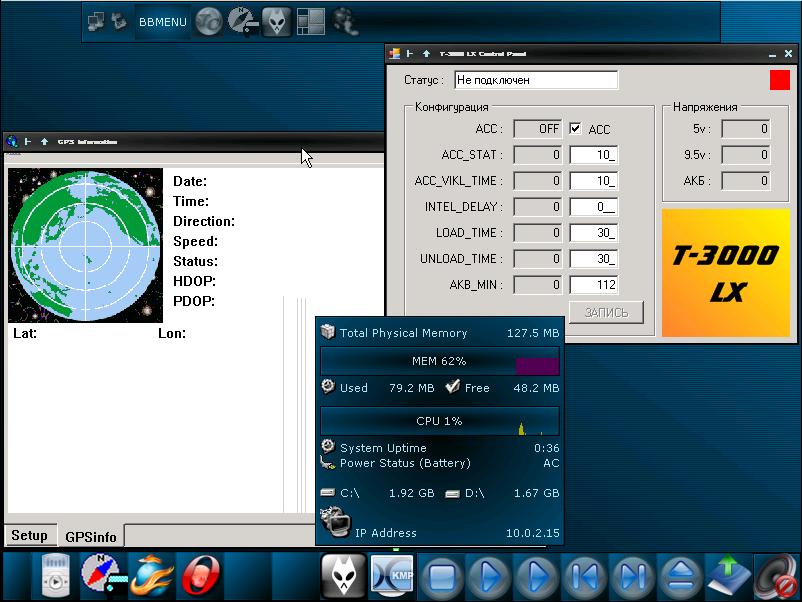Click the Previous track button
The image size is (802, 602).
click(584, 577)
